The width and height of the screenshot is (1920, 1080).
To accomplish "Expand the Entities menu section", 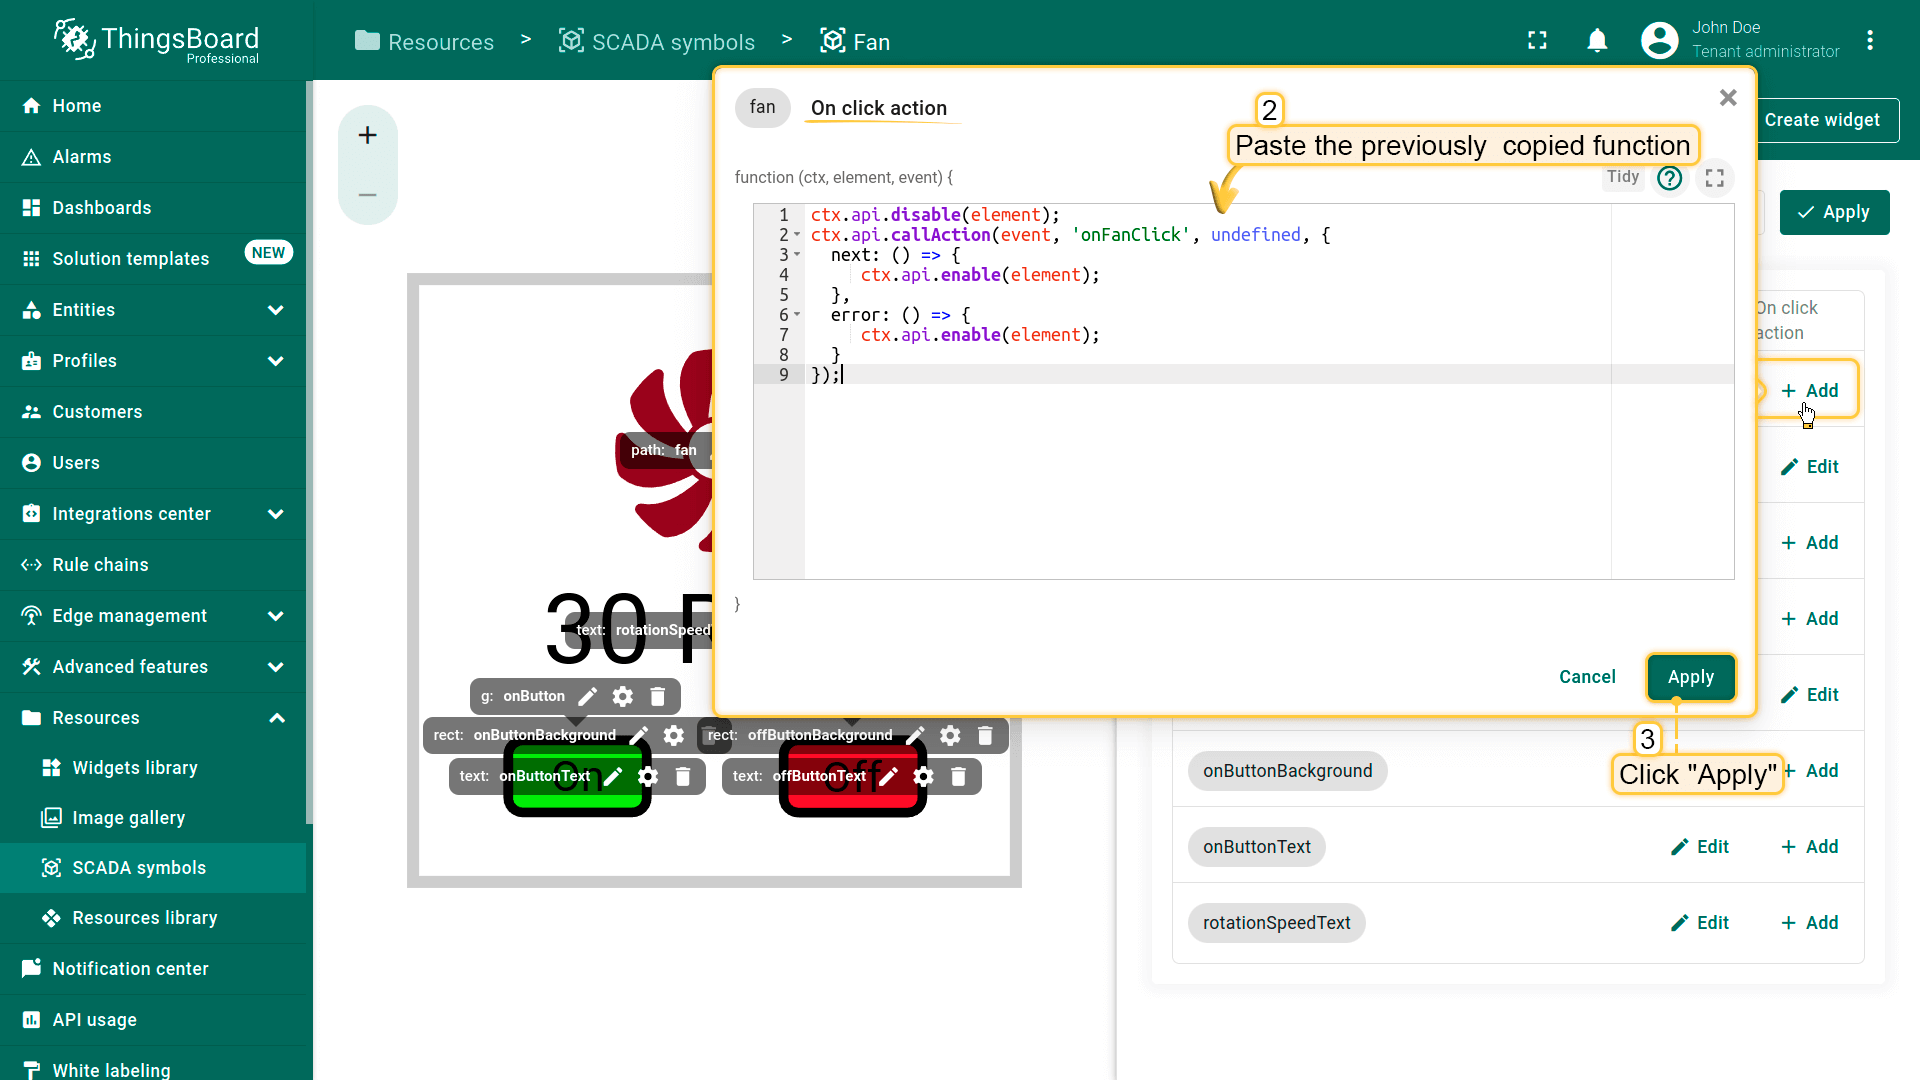I will coord(276,310).
